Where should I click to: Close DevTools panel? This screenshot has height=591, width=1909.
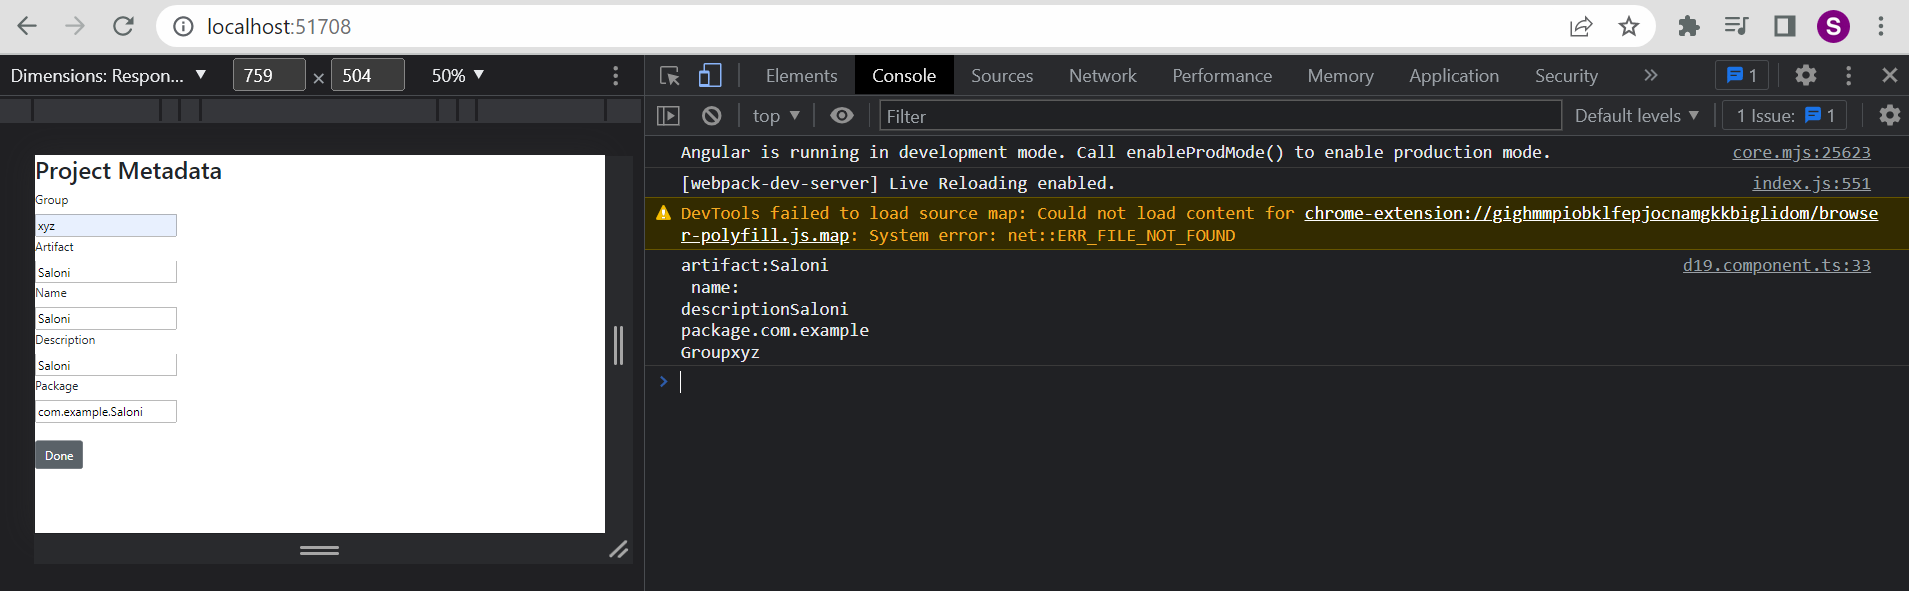point(1889,75)
